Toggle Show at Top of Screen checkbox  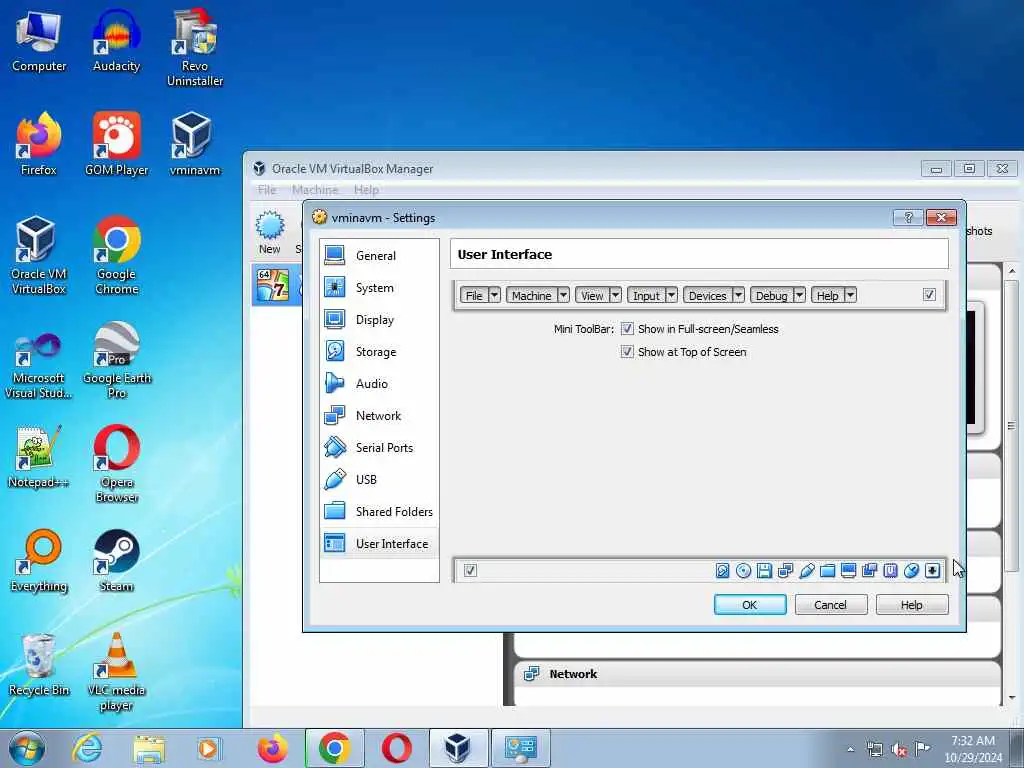(x=627, y=352)
